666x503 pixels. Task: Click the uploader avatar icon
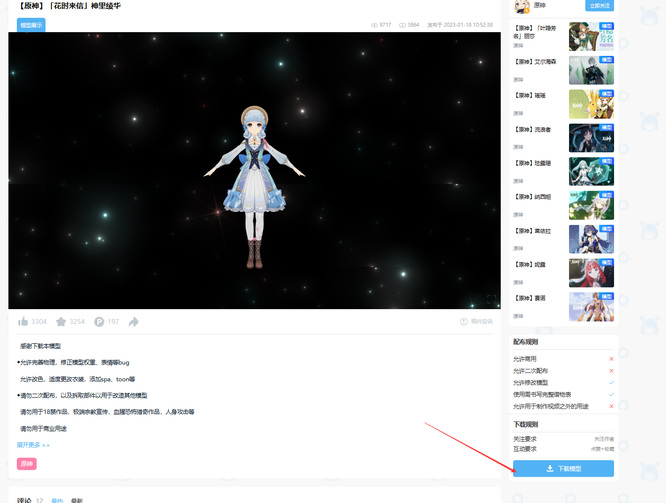[x=520, y=6]
